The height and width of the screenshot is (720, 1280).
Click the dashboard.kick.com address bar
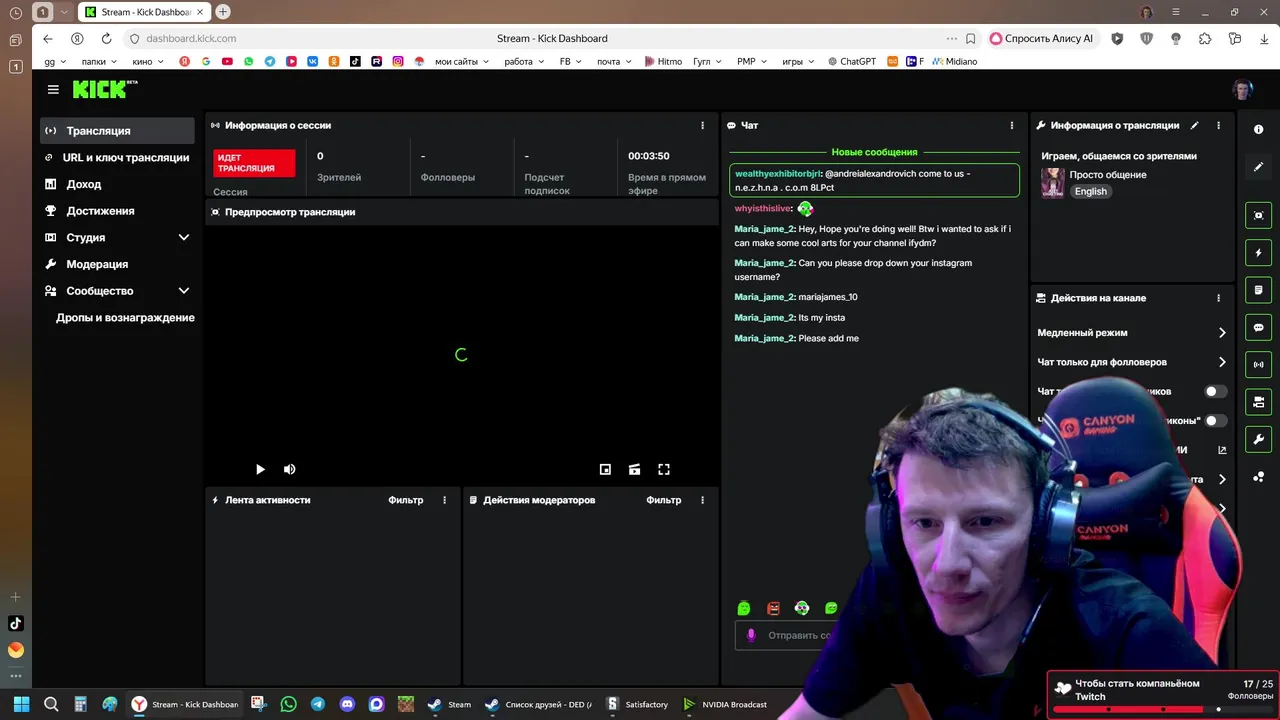click(191, 38)
